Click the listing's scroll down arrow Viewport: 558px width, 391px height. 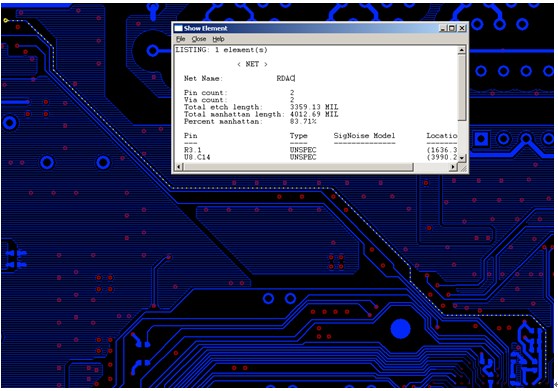click(x=461, y=158)
